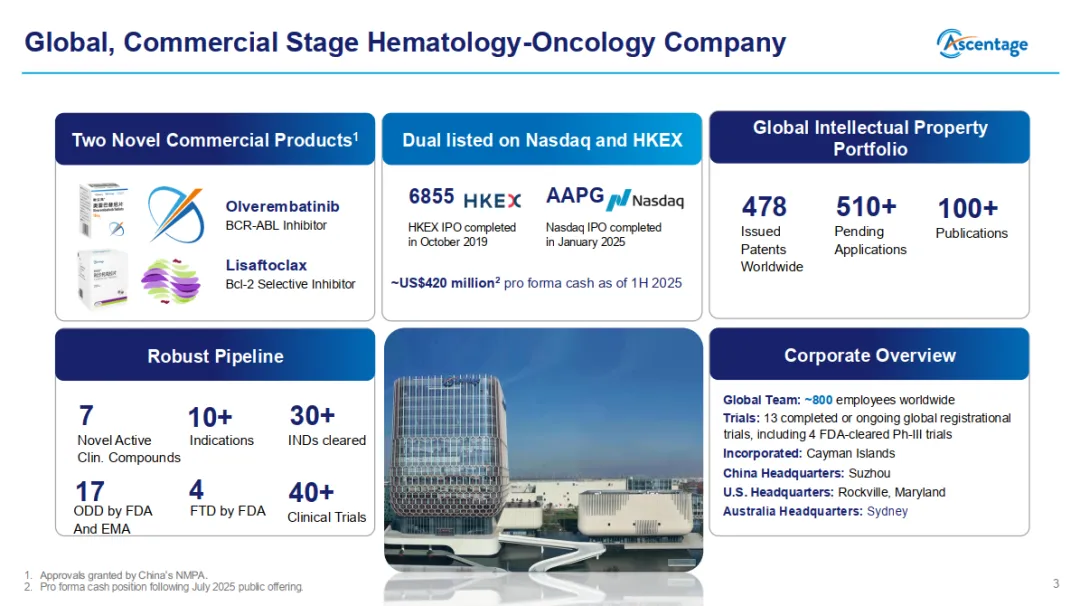Click the Ascentage logo in top-right corner
The width and height of the screenshot is (1080, 606).
(x=982, y=43)
